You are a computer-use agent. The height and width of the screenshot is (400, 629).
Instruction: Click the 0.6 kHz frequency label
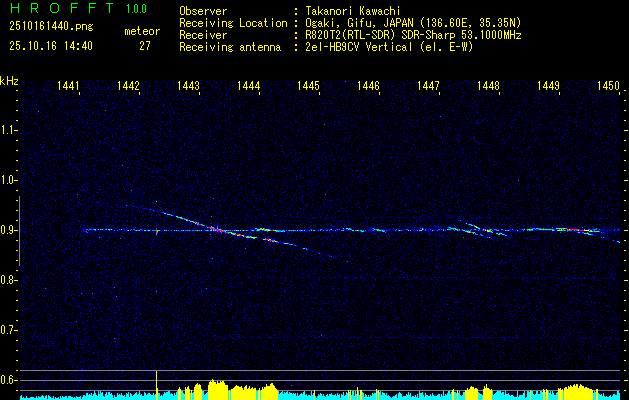tap(8, 380)
